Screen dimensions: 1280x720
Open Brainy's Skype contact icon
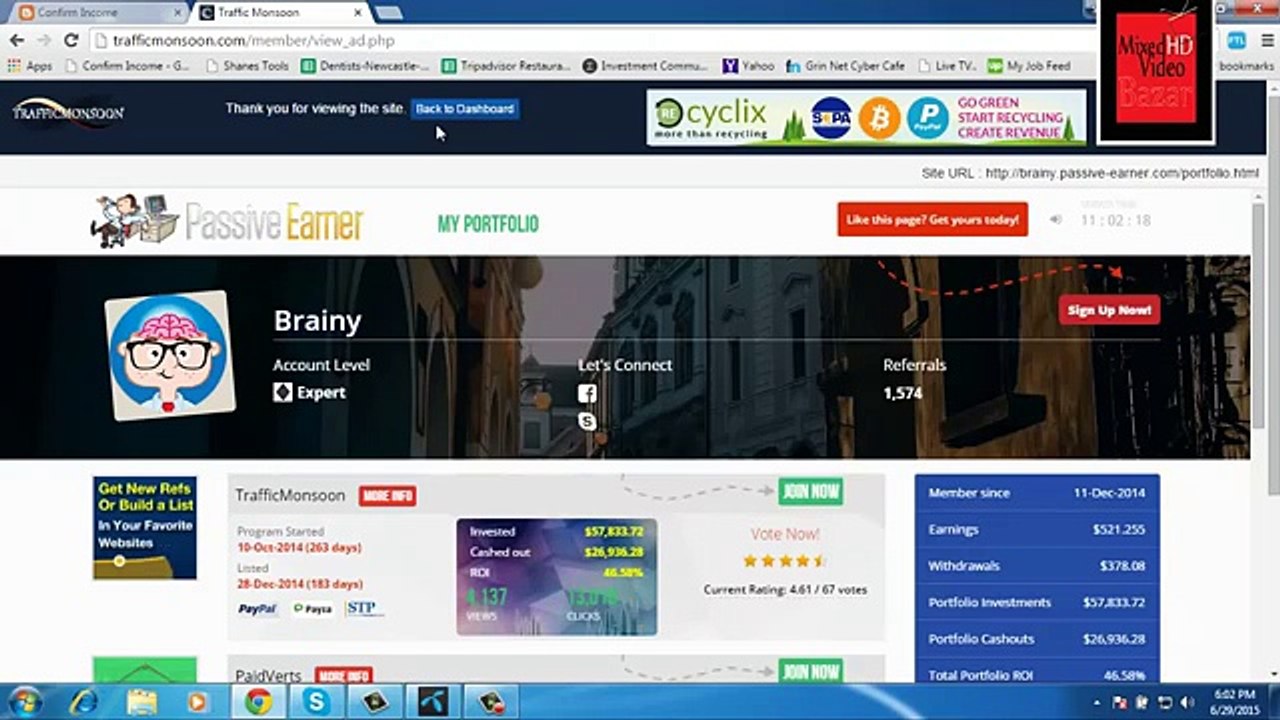pyautogui.click(x=587, y=421)
